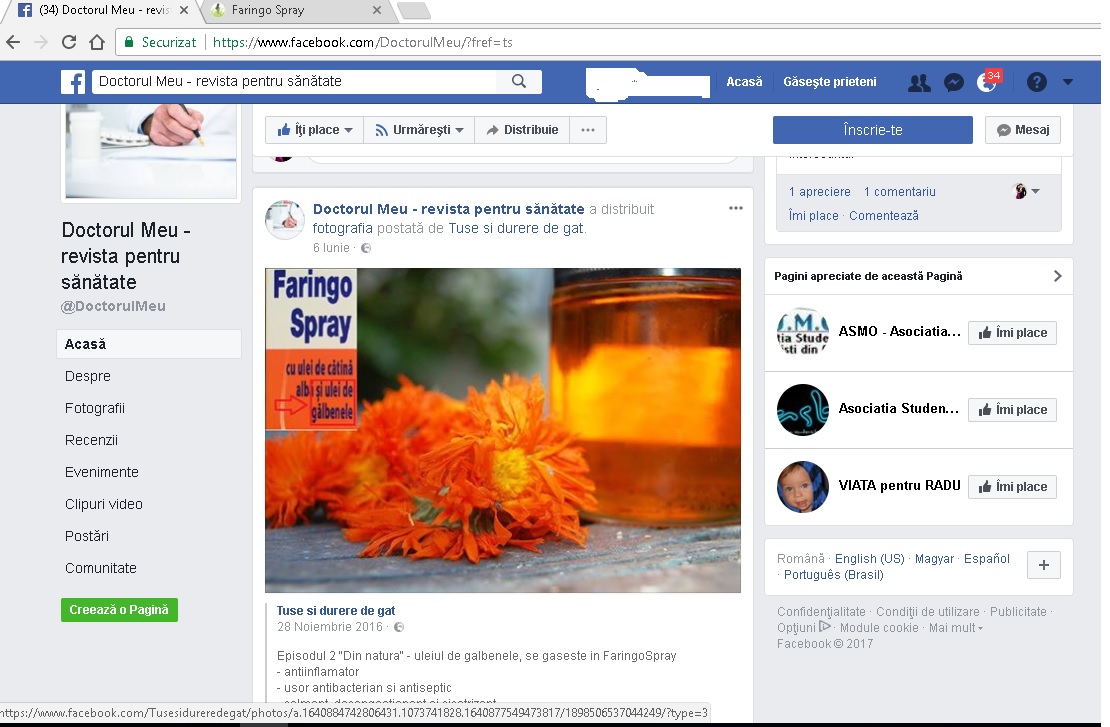Click the green secure padlock icon

tap(129, 42)
